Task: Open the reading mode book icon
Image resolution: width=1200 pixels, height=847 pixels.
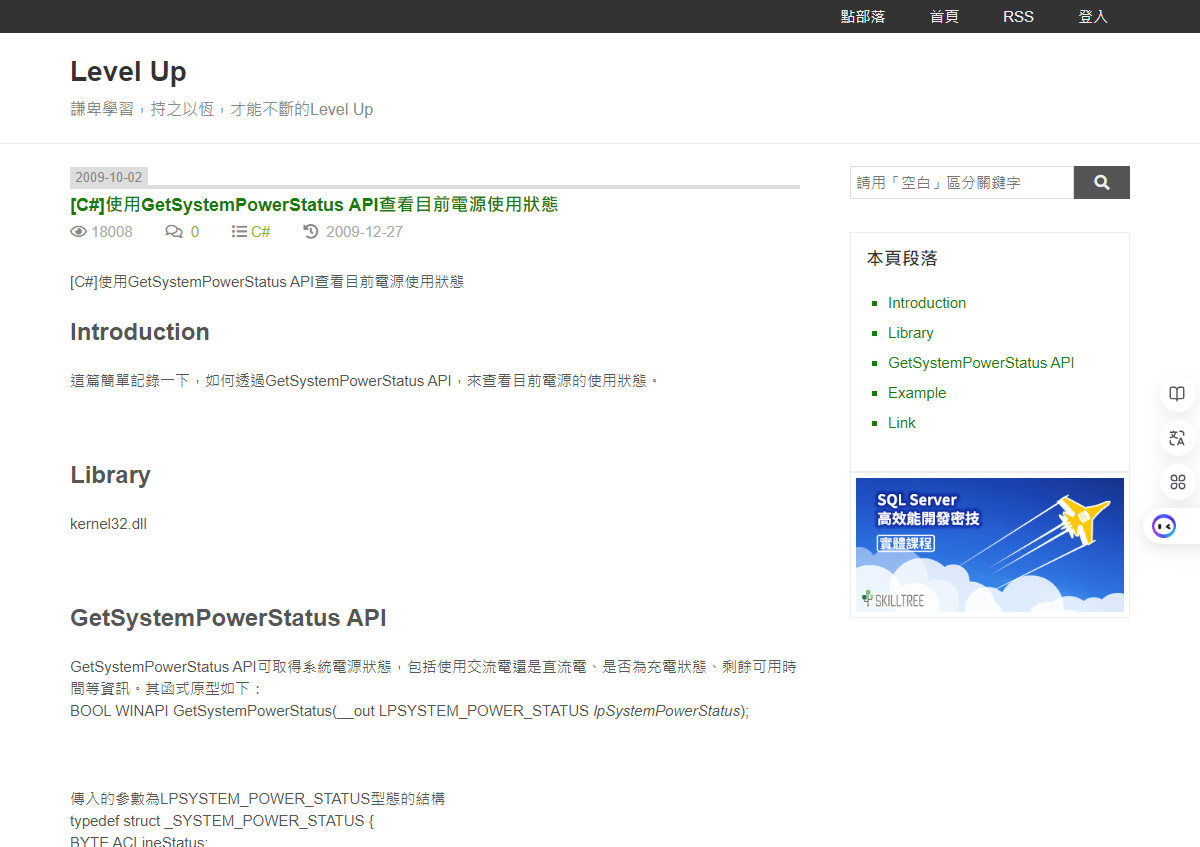Action: (x=1177, y=394)
